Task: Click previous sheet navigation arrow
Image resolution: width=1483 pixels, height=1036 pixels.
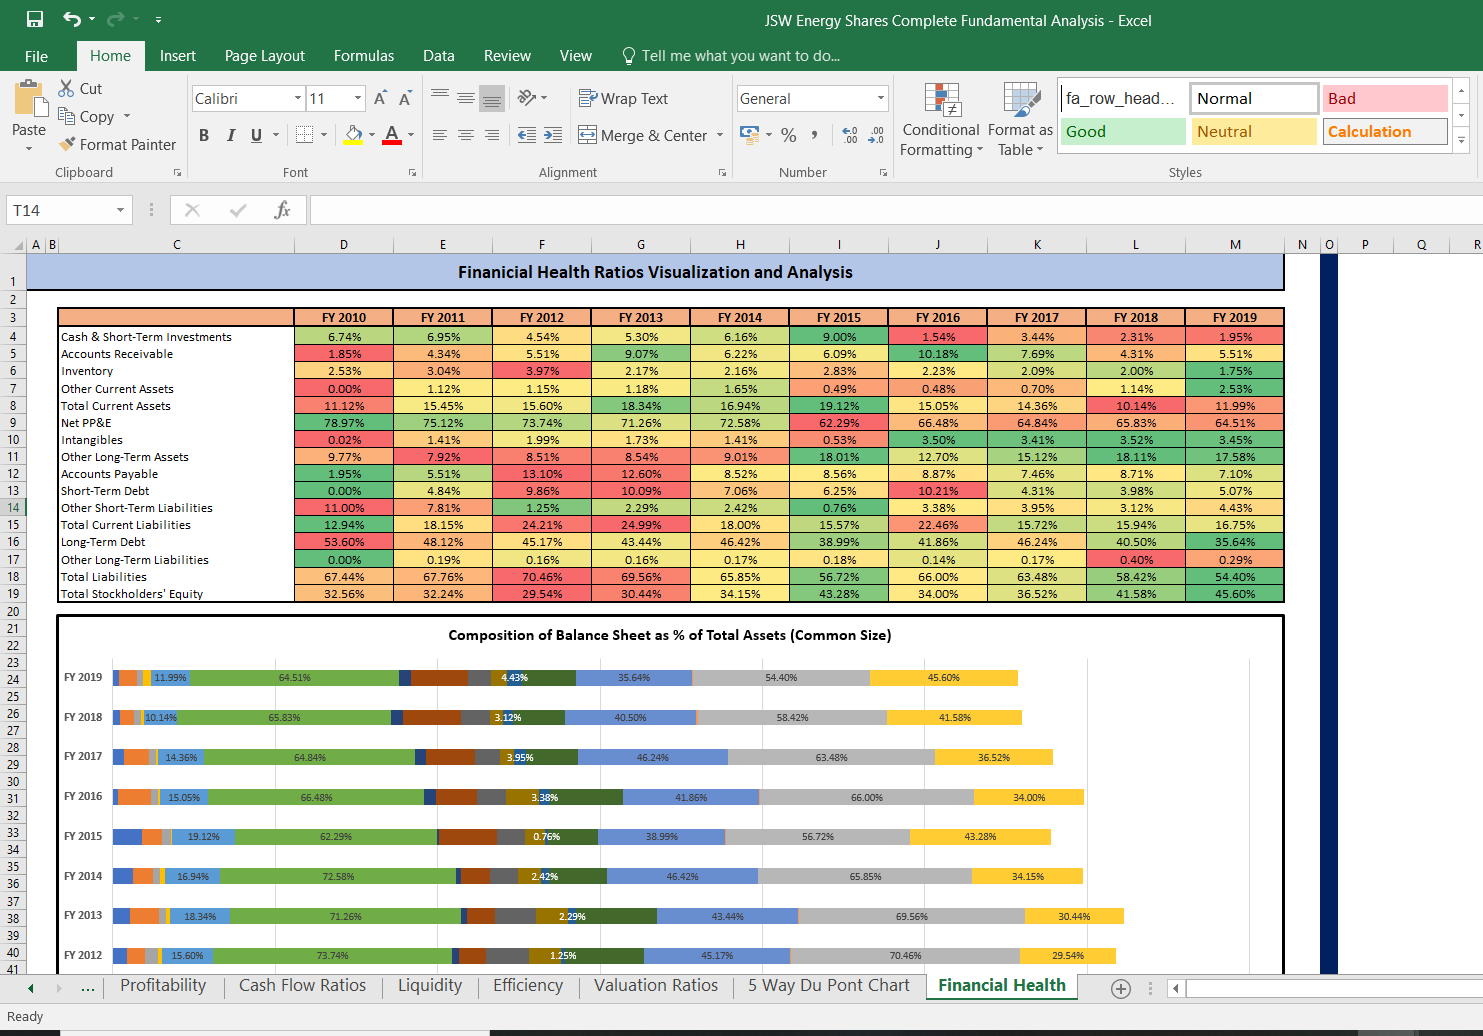Action: [x=31, y=988]
